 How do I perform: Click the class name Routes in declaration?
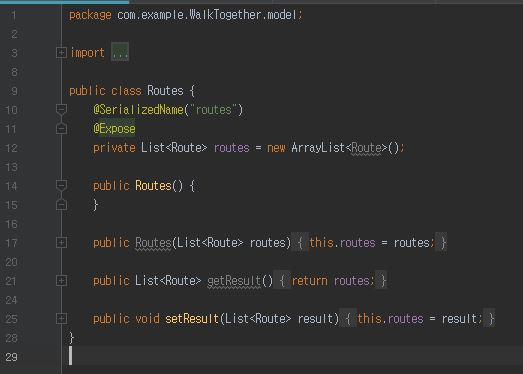pos(165,91)
